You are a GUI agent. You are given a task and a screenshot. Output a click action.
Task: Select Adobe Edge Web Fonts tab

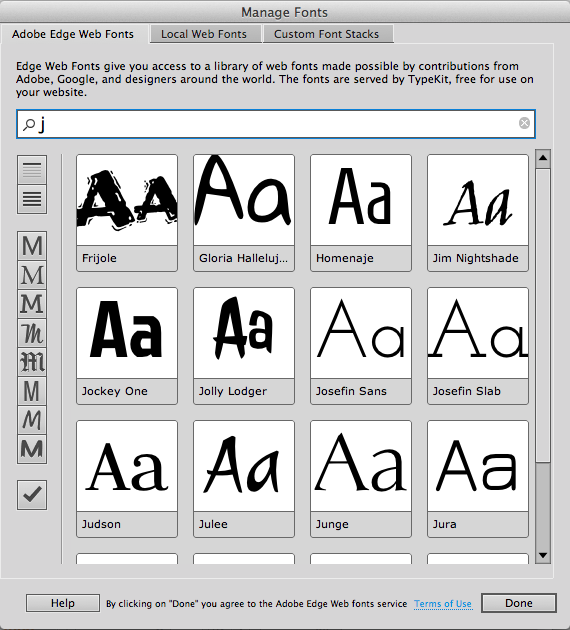(x=73, y=34)
